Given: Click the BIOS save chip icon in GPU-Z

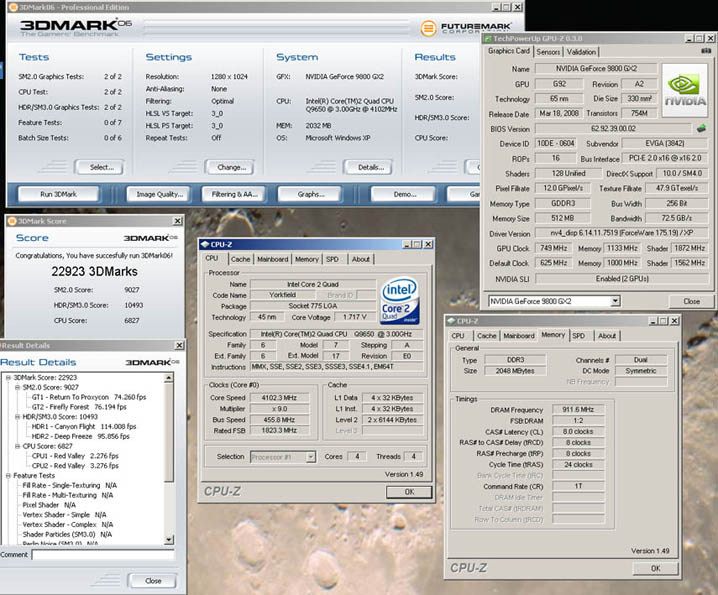Looking at the screenshot, I should 701,129.
